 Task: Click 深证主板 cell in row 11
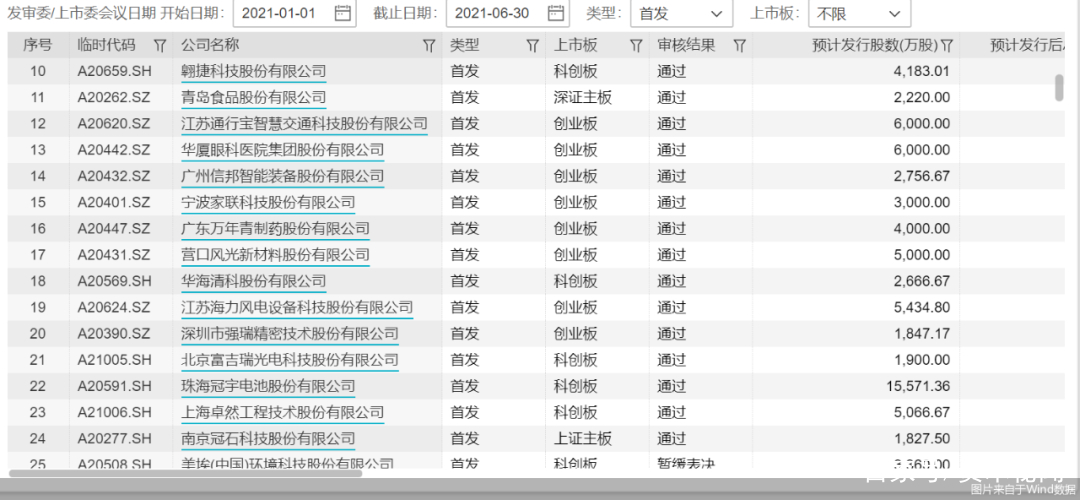[582, 97]
